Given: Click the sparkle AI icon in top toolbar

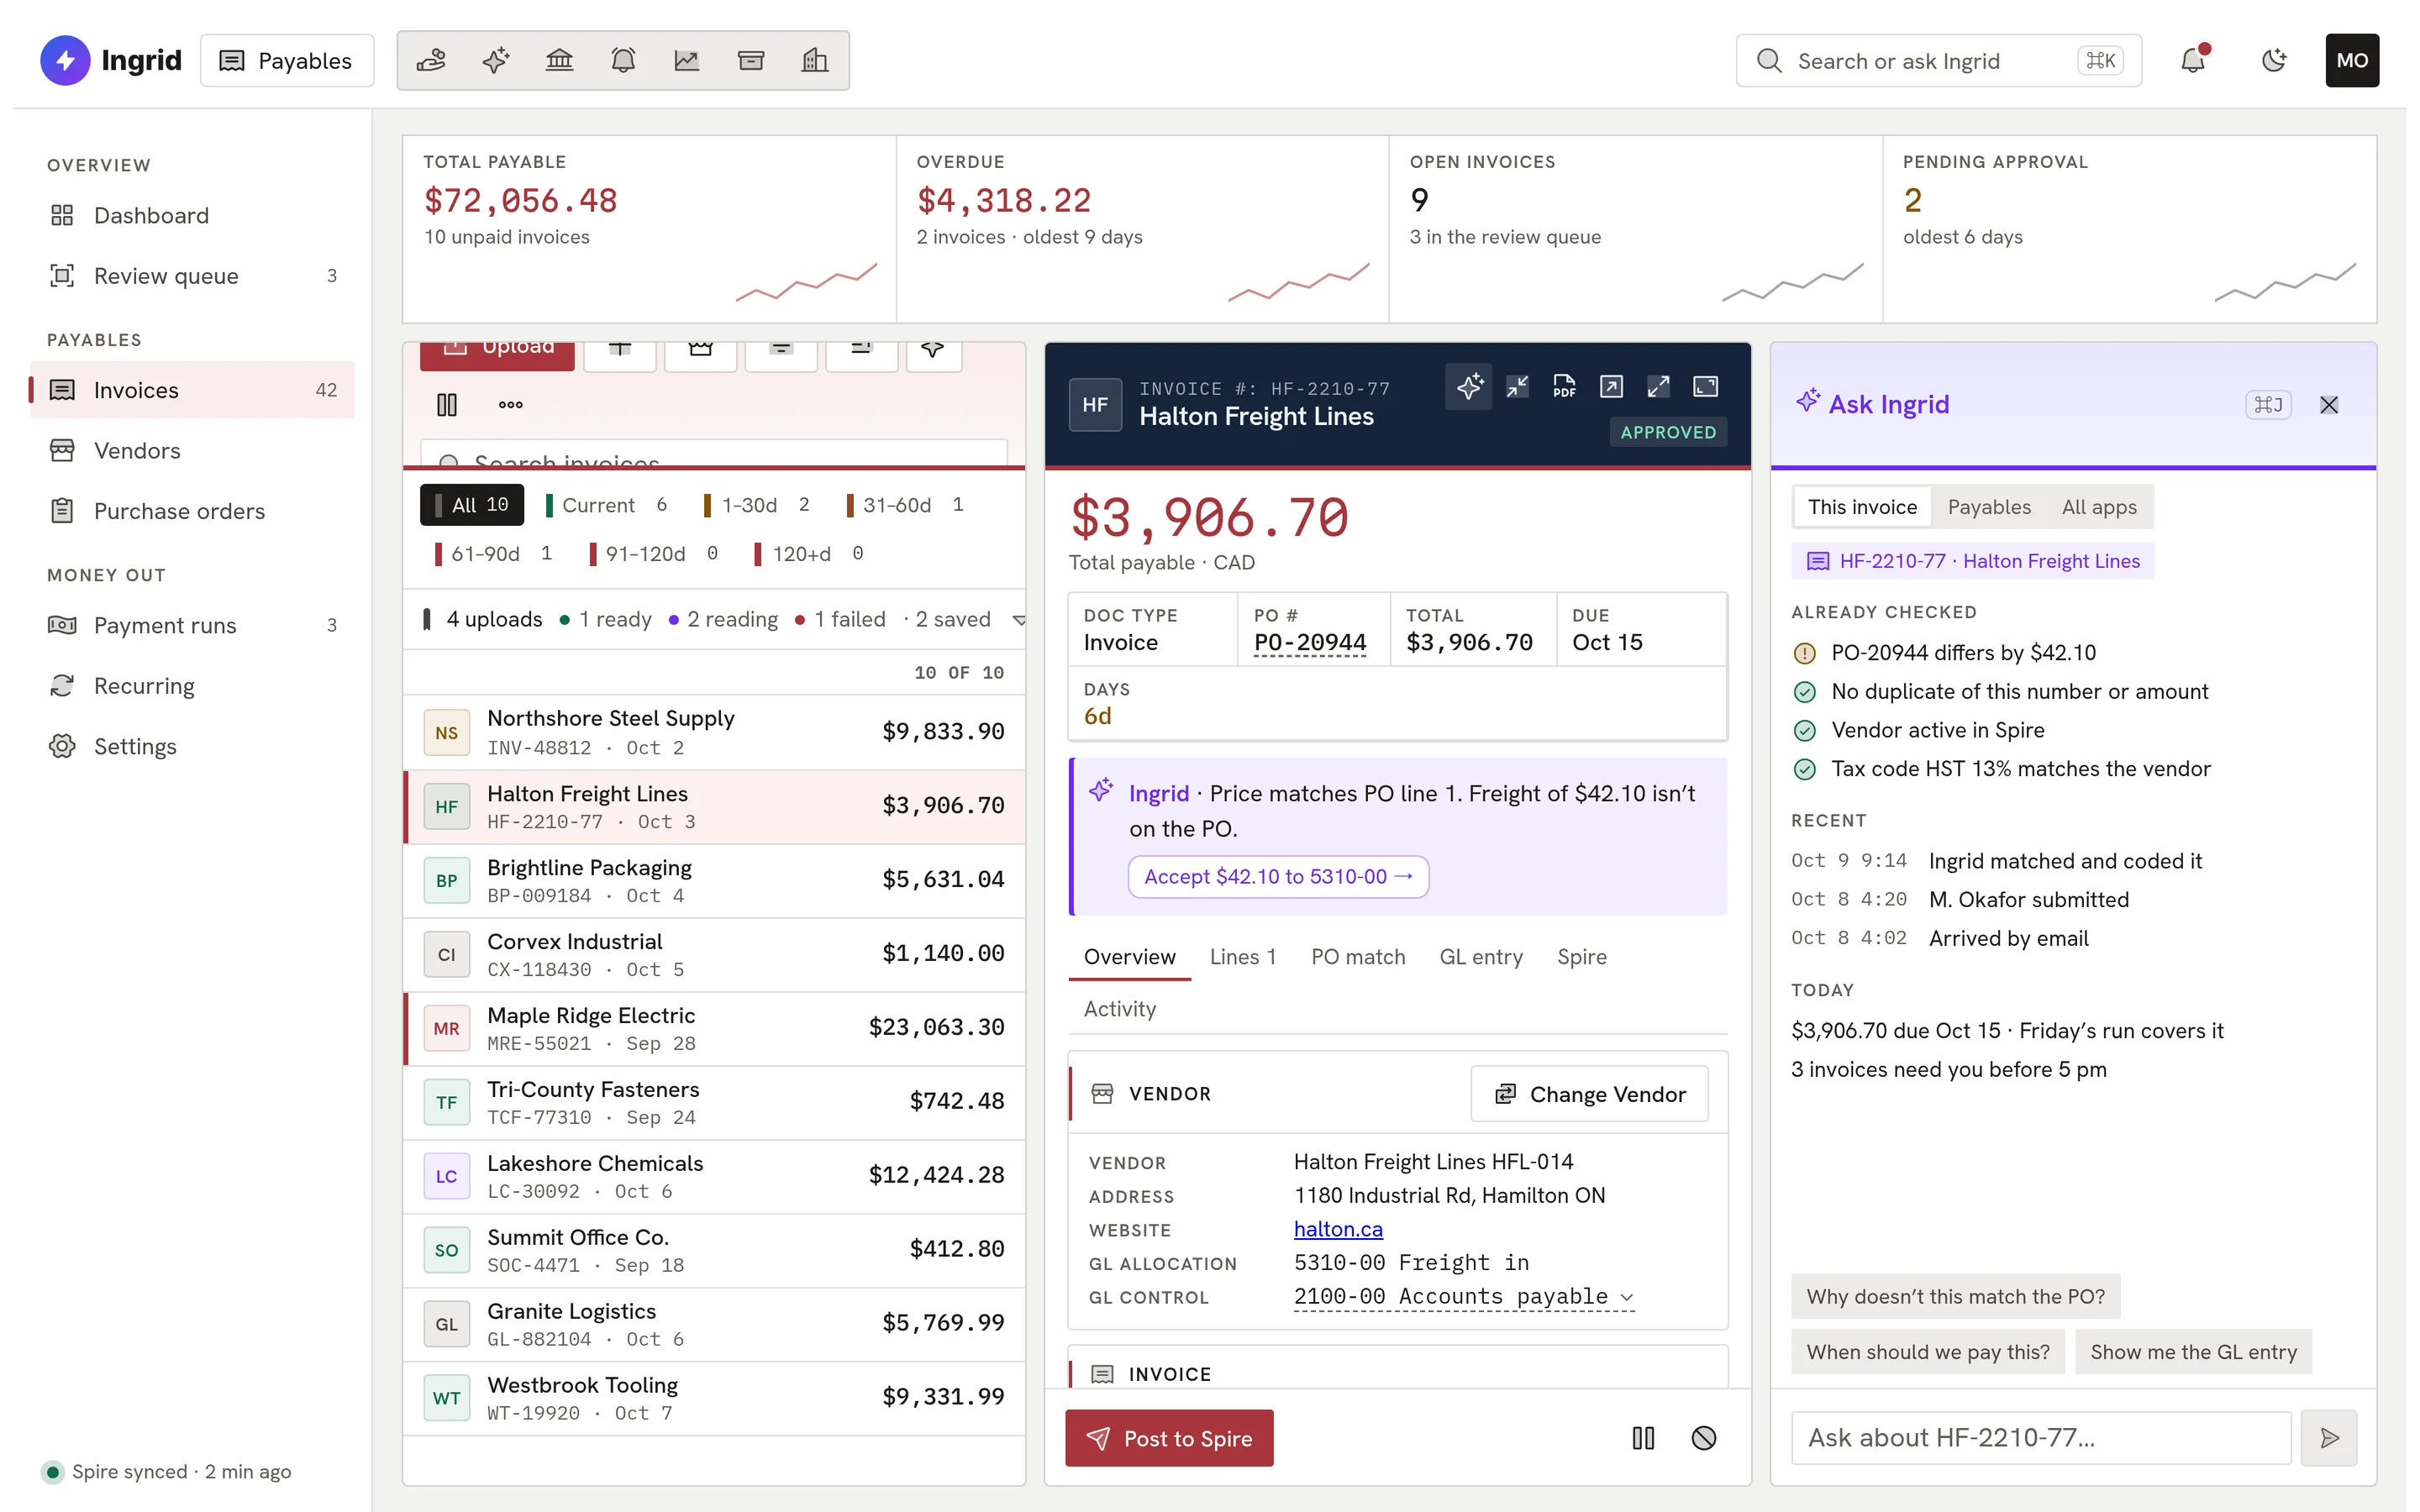Looking at the screenshot, I should (495, 61).
